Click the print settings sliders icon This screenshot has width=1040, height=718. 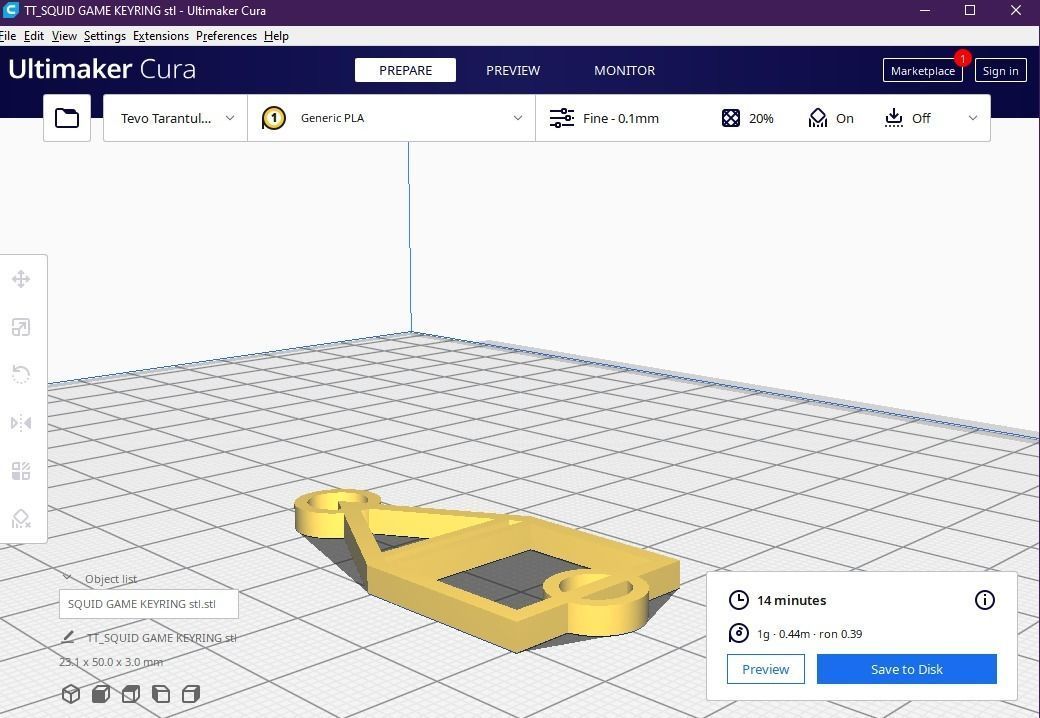pos(562,118)
